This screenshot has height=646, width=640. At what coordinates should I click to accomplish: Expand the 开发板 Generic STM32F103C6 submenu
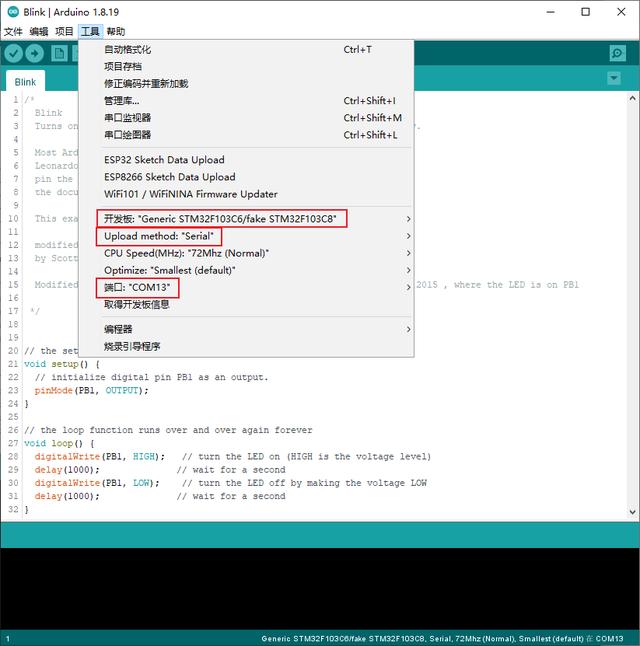(x=246, y=219)
